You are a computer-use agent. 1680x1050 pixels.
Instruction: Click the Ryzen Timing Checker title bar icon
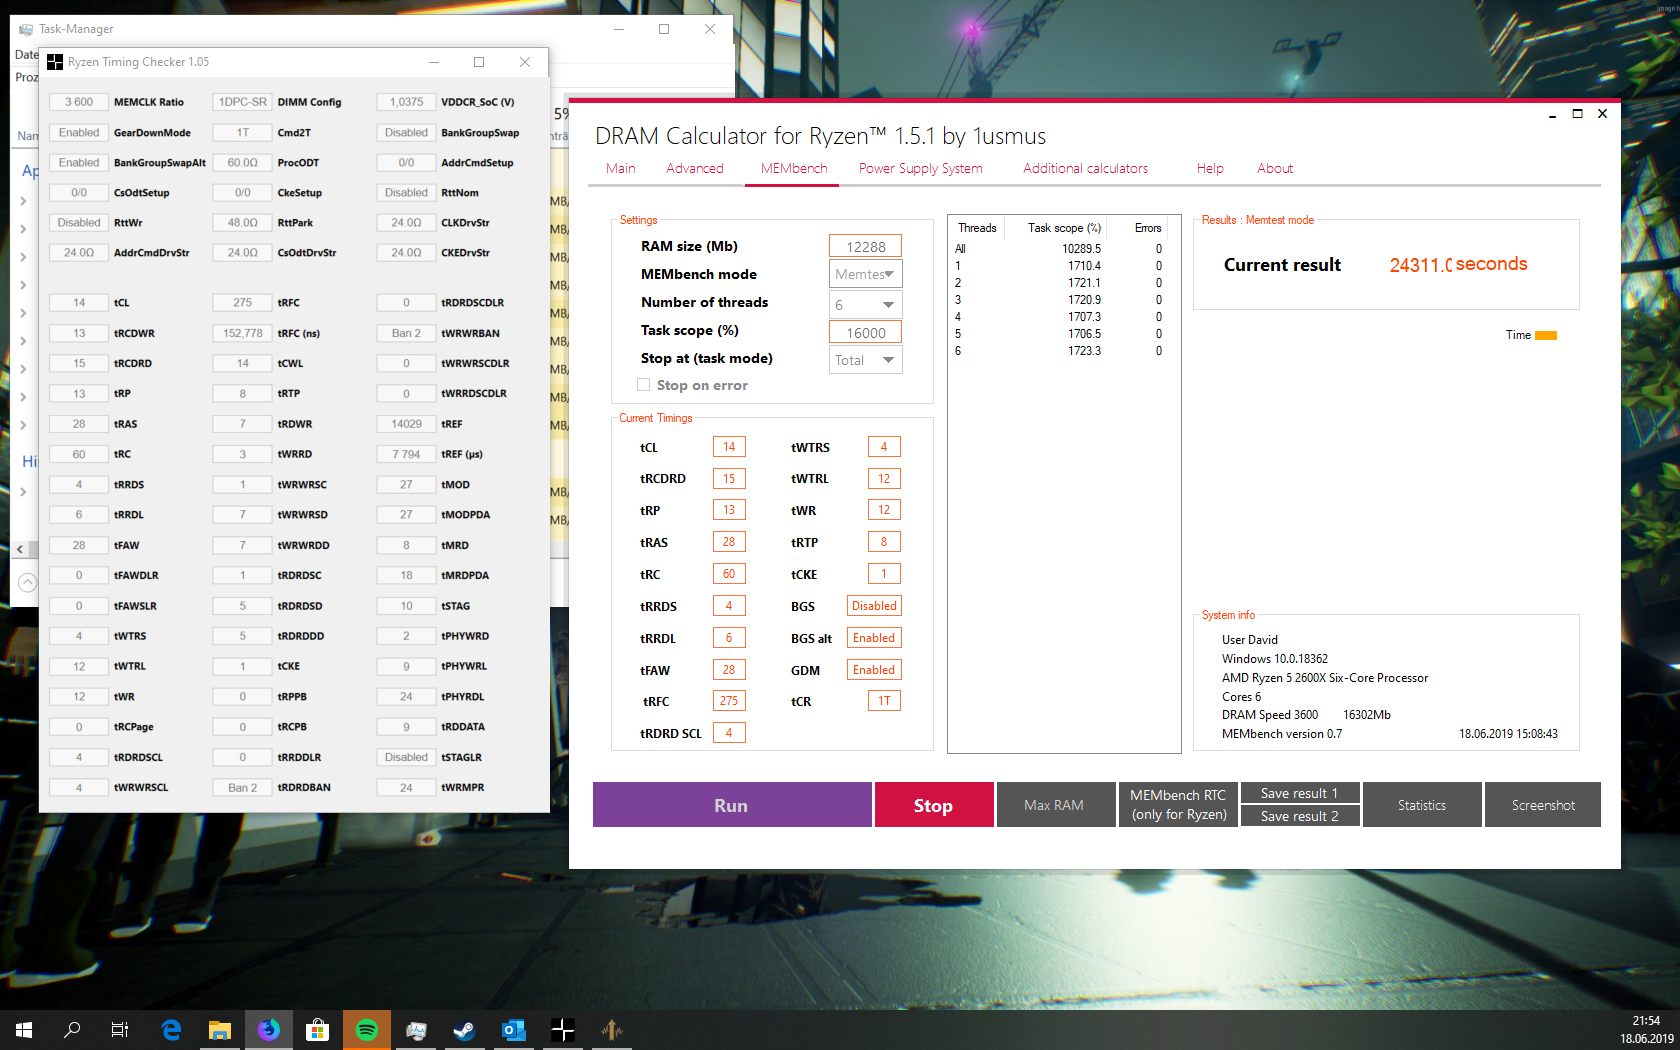pyautogui.click(x=55, y=62)
